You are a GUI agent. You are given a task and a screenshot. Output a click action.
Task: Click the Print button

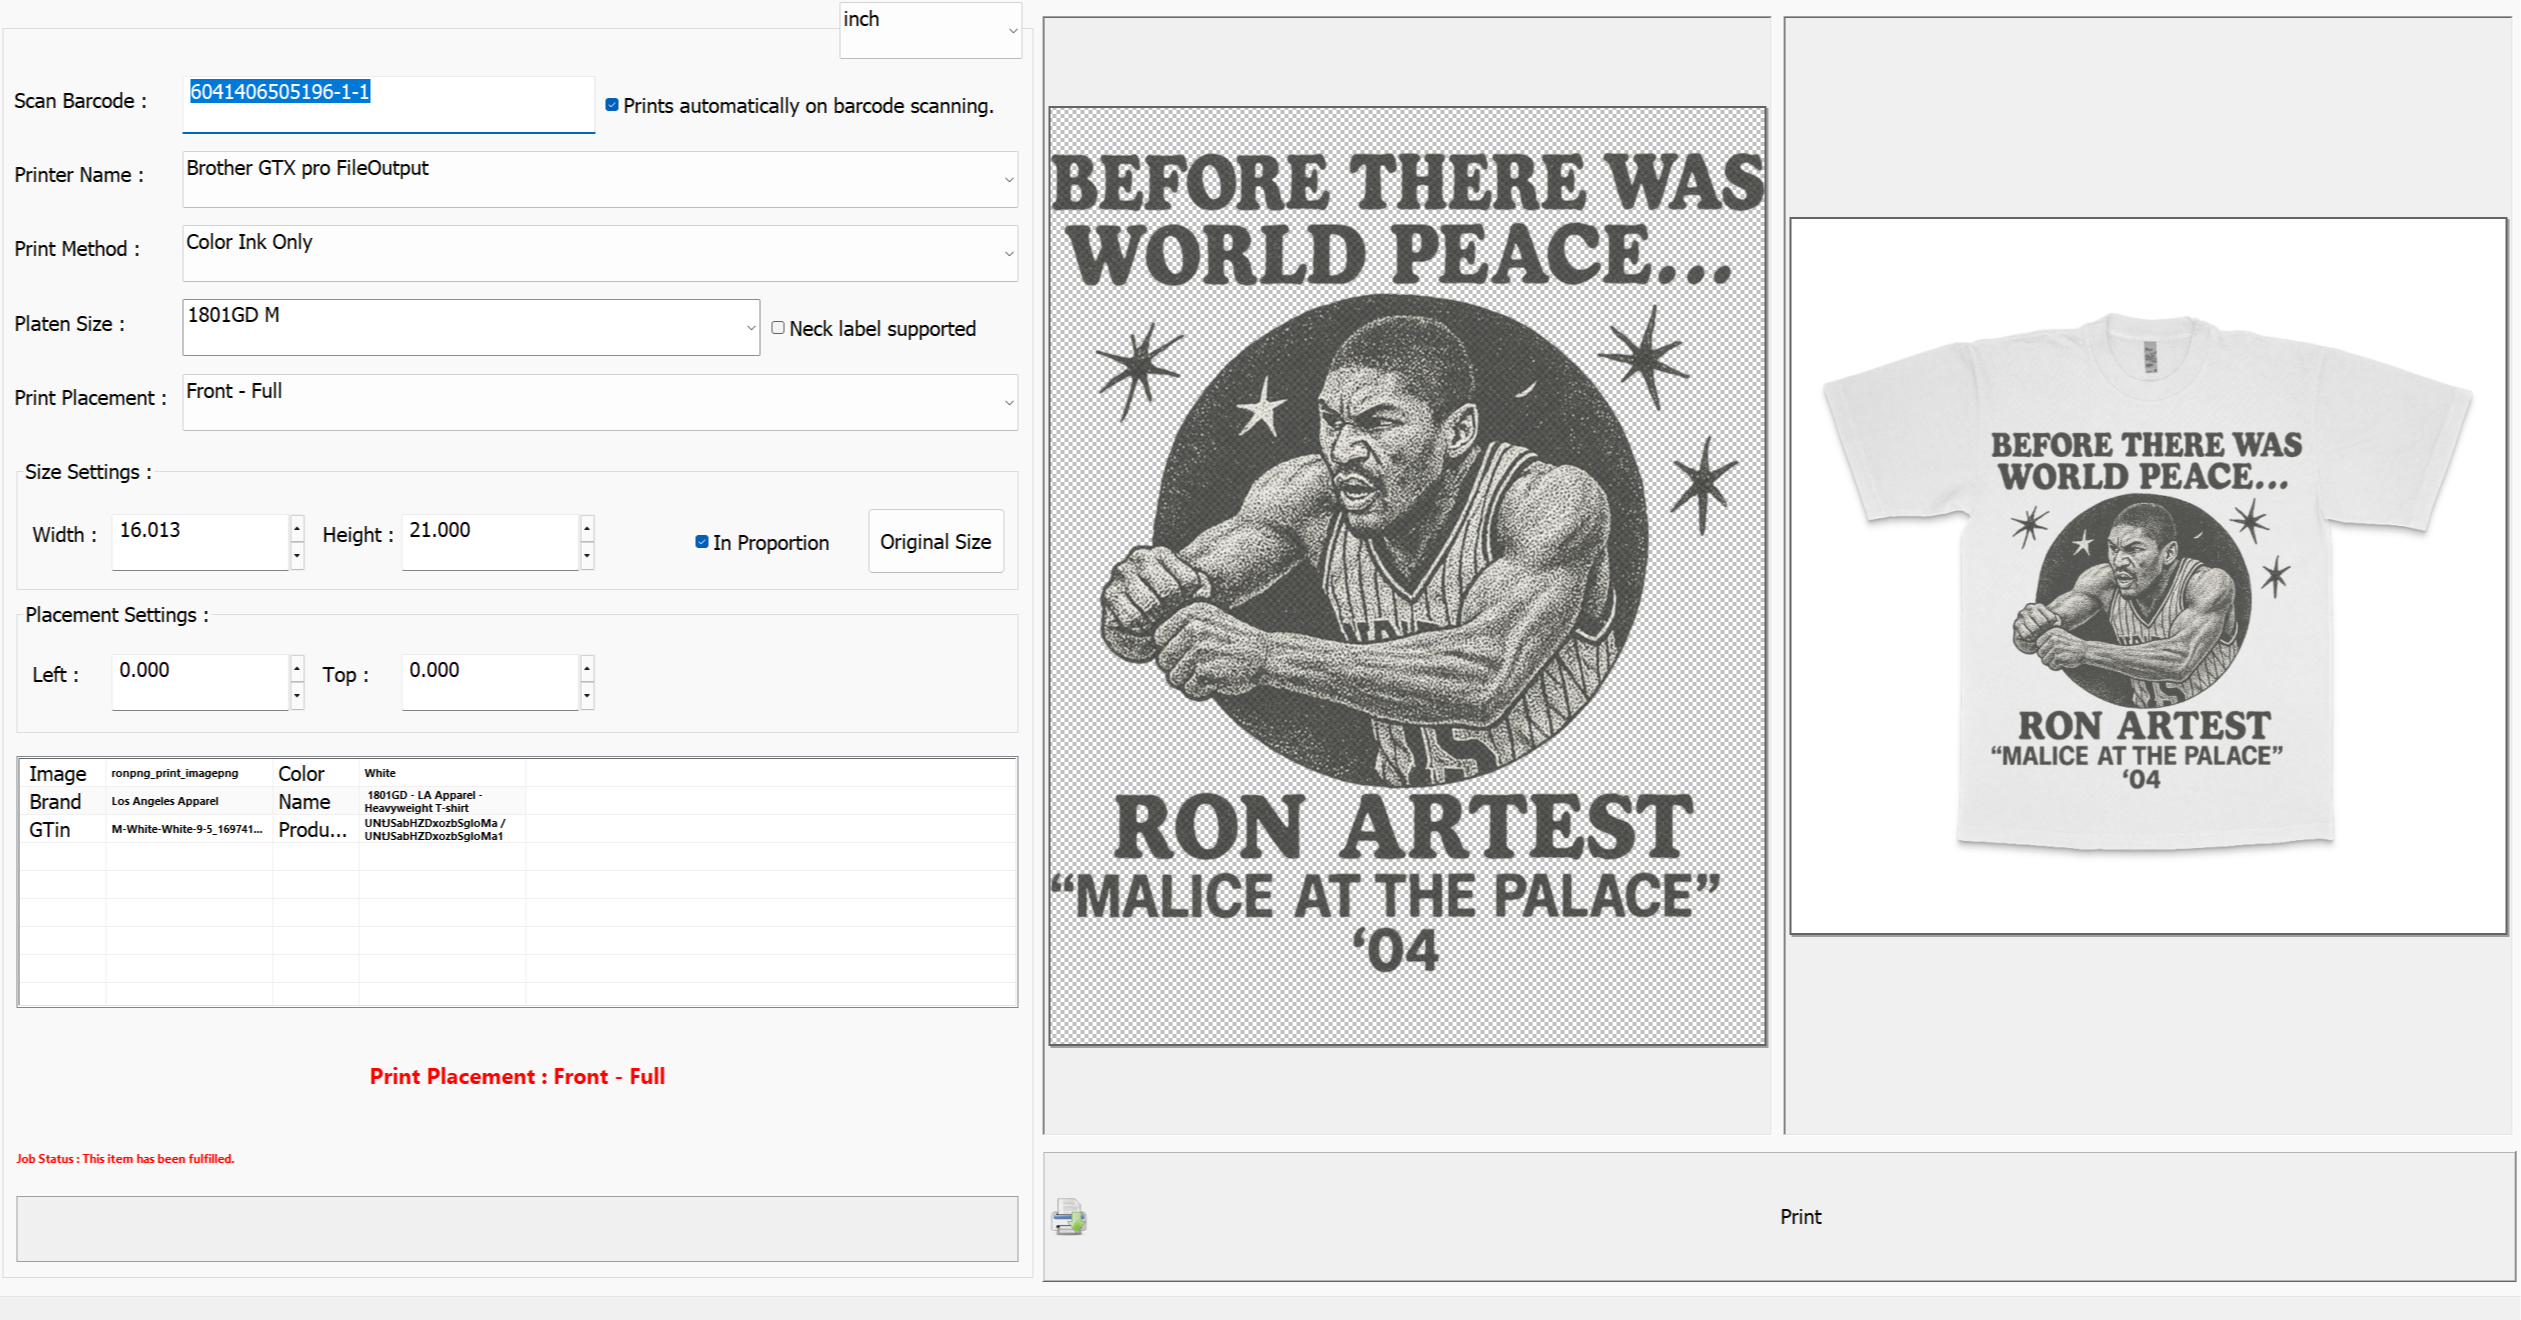tap(1800, 1217)
